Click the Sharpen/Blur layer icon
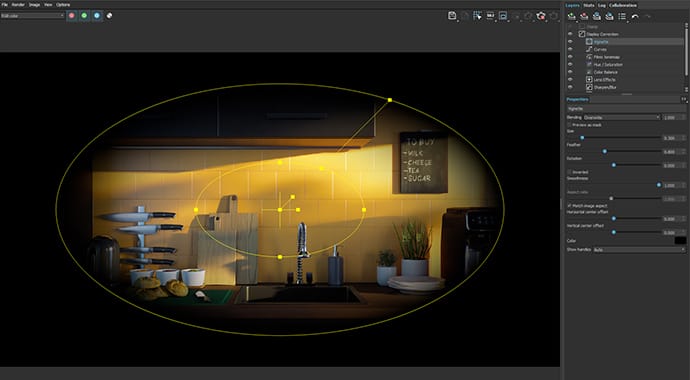 click(x=589, y=87)
